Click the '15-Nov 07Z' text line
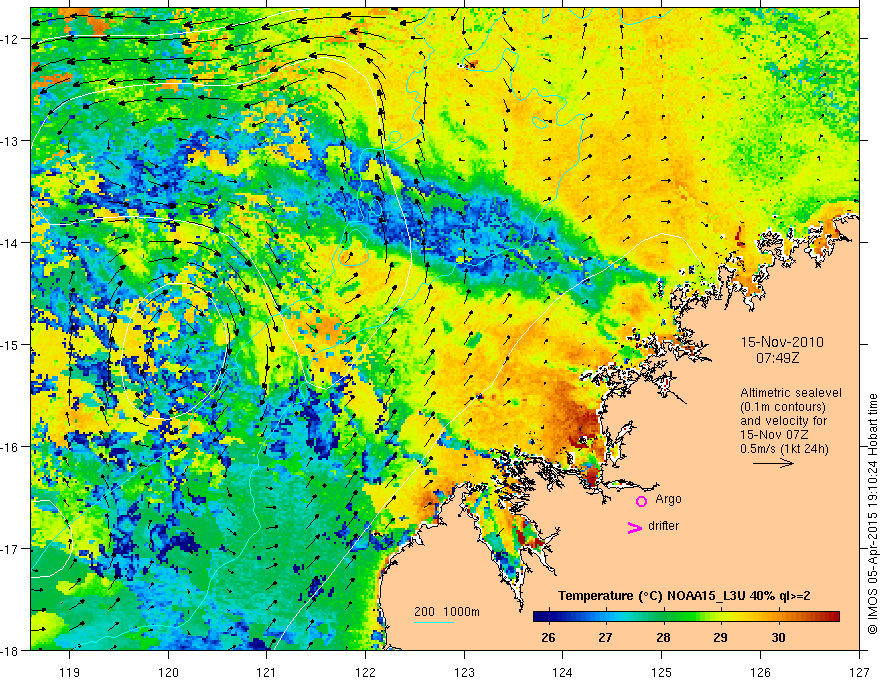The height and width of the screenshot is (680, 880). click(x=773, y=435)
